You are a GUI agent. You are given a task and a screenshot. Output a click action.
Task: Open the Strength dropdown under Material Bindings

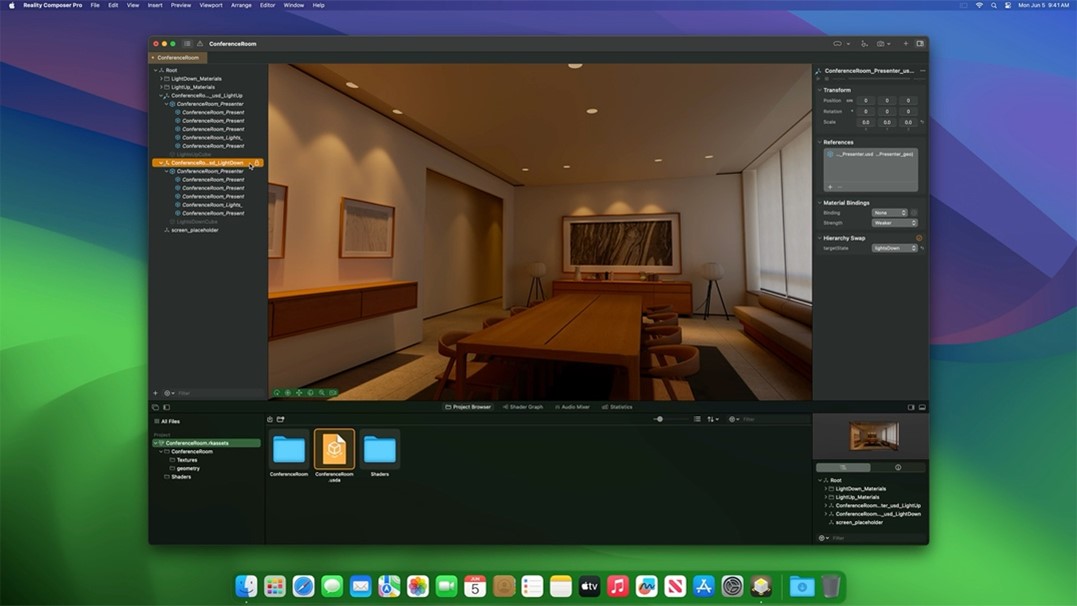coord(894,223)
